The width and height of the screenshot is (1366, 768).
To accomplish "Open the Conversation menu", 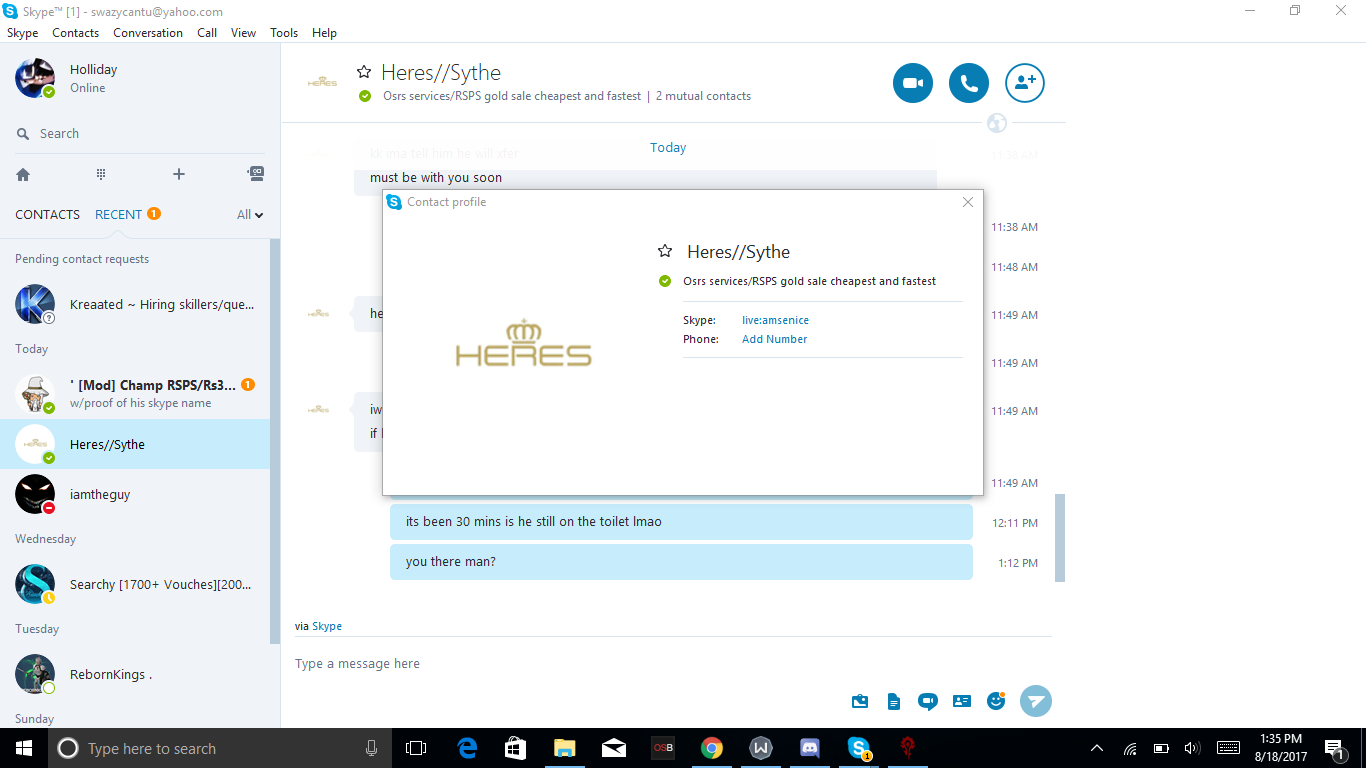I will click(148, 33).
